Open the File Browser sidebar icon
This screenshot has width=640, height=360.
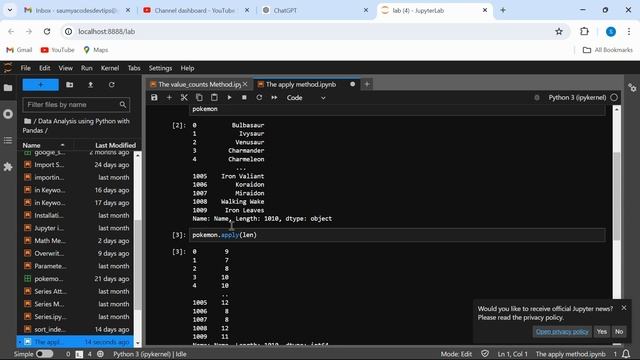[x=8, y=87]
